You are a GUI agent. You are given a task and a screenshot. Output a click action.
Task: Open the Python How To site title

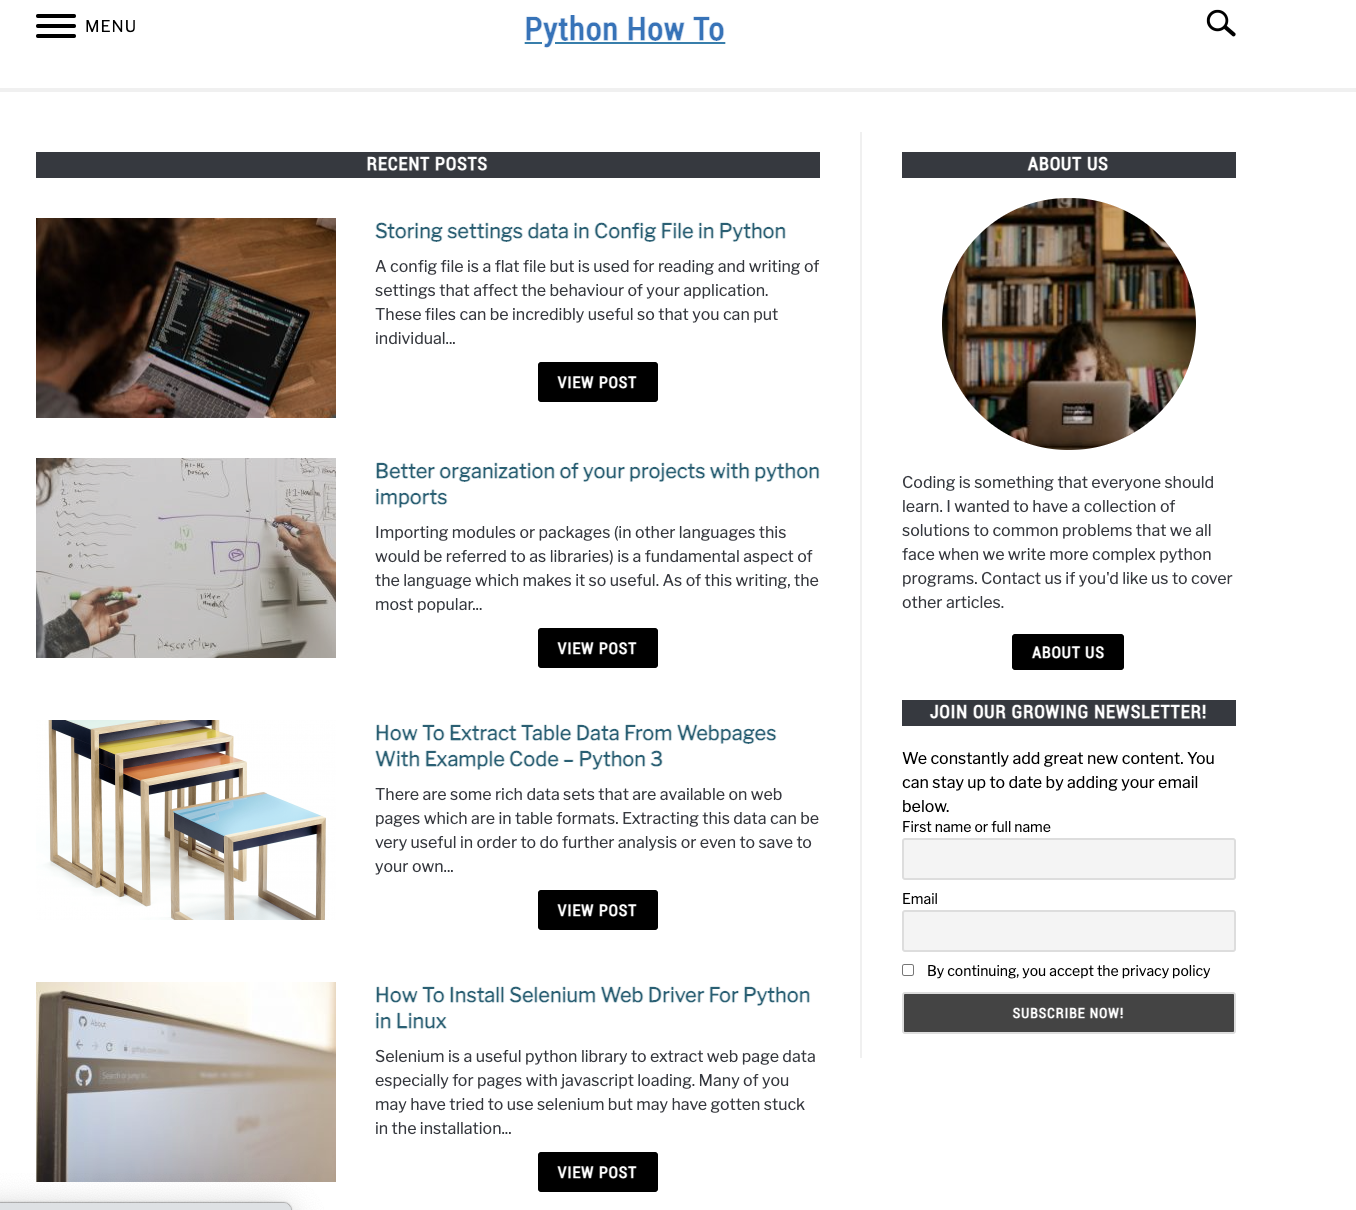[x=625, y=29]
